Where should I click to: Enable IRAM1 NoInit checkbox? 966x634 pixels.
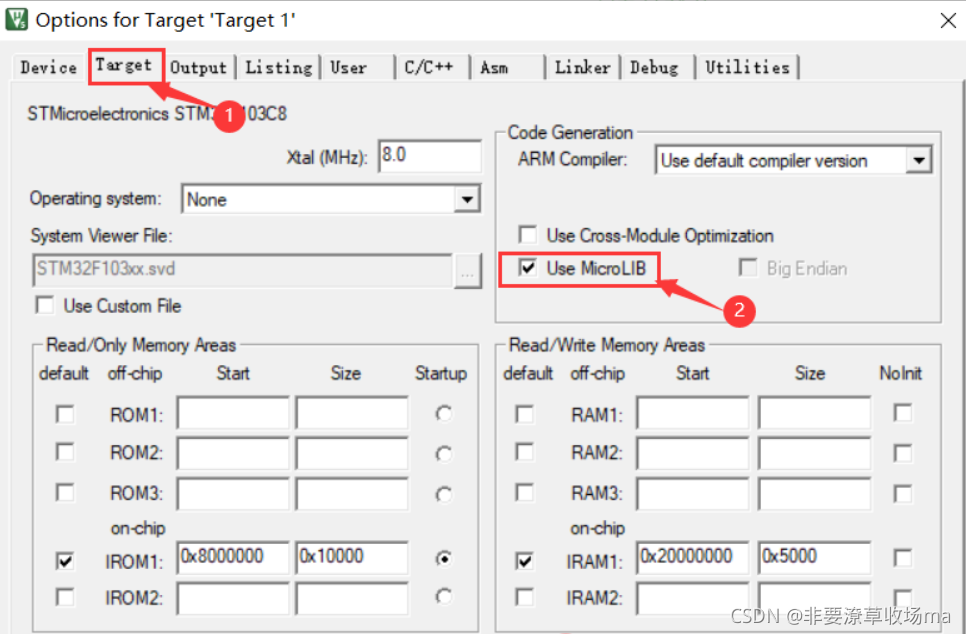coord(903,558)
